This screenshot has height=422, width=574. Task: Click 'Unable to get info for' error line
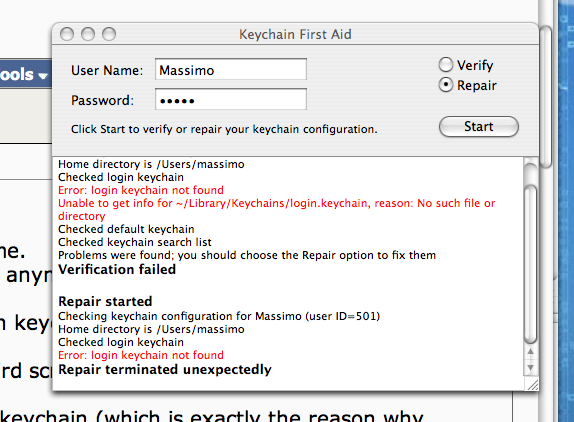point(277,209)
